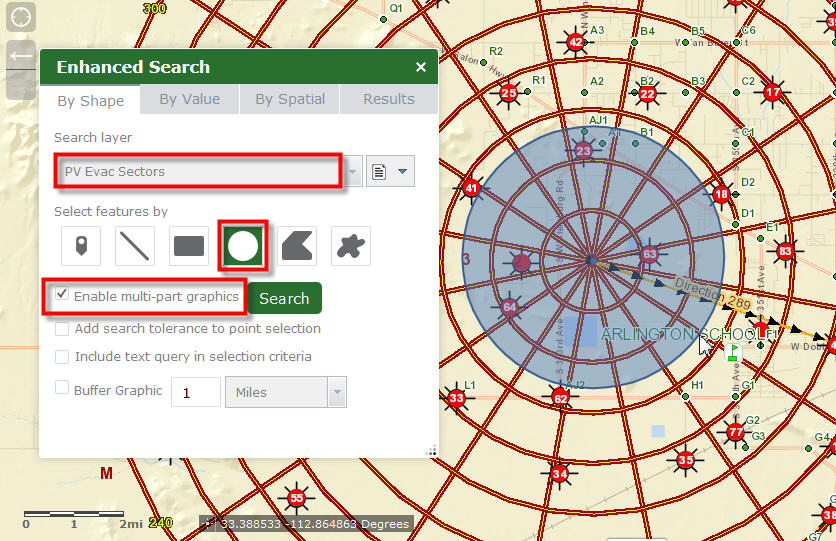Click the siren marker 25
The image size is (836, 541).
click(509, 93)
